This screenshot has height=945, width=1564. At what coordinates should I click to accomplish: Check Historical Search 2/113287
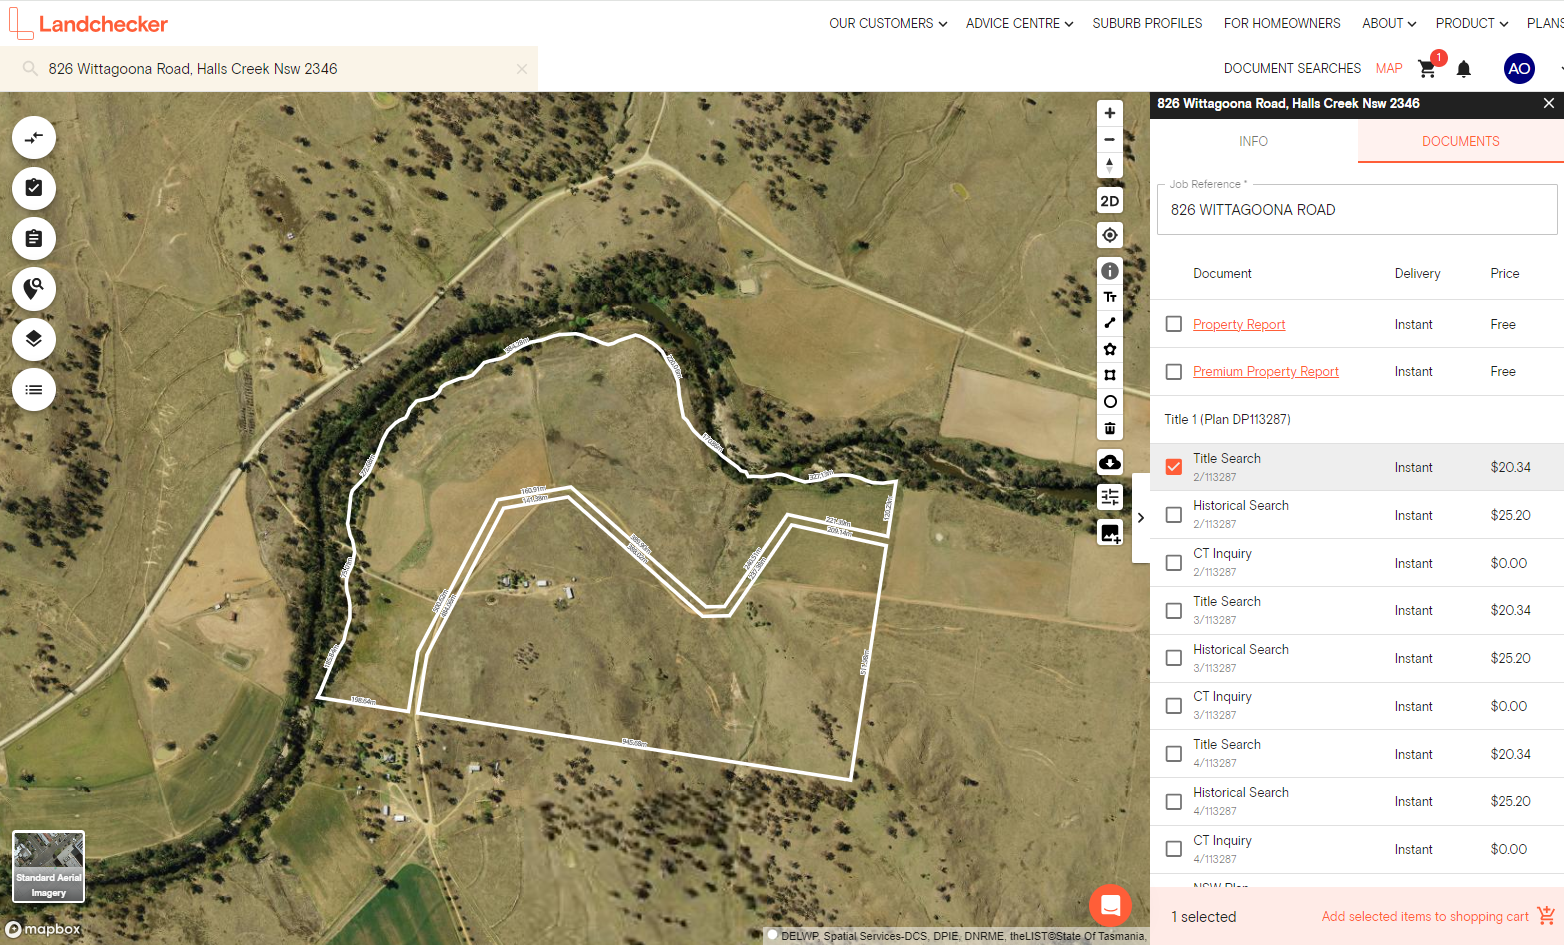coord(1174,515)
